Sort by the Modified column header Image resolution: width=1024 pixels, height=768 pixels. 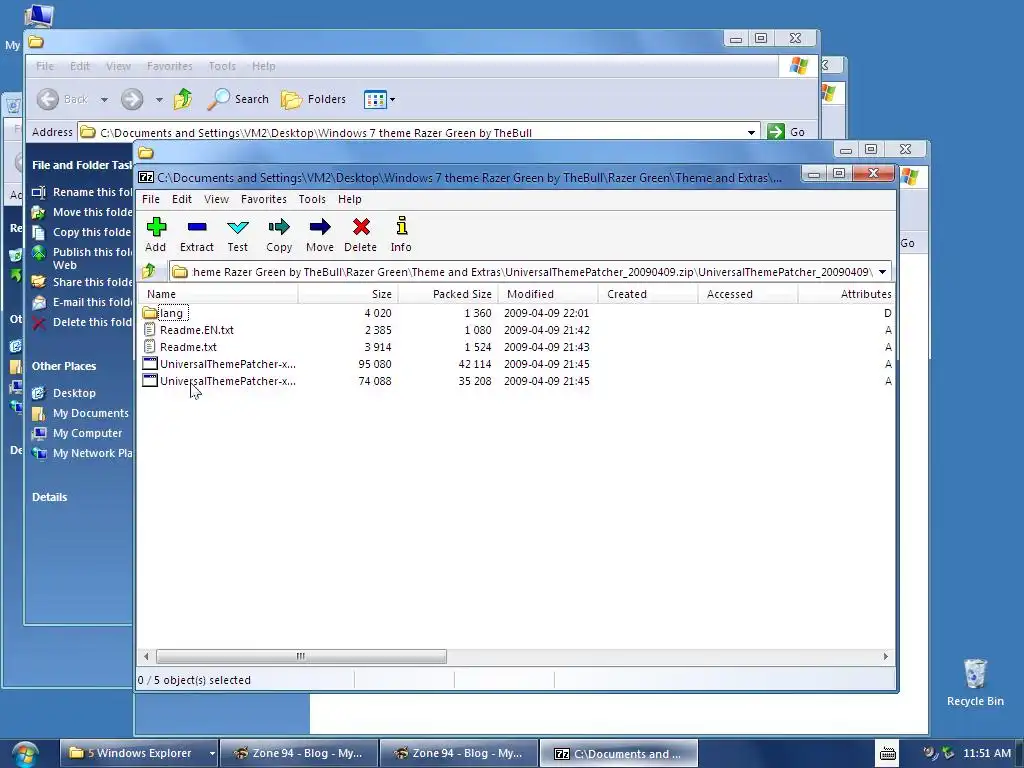point(548,294)
